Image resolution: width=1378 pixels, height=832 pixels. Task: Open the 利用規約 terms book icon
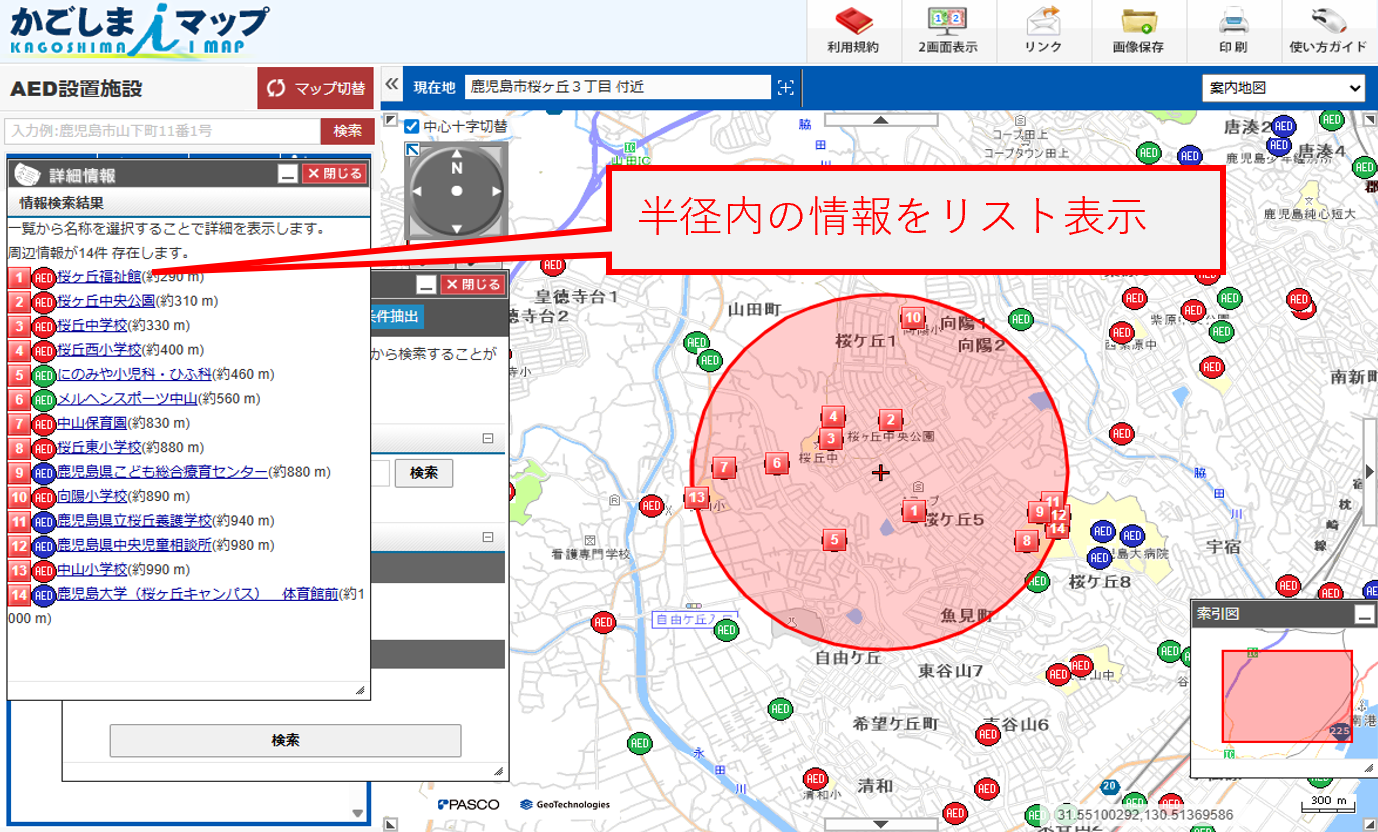click(x=852, y=22)
